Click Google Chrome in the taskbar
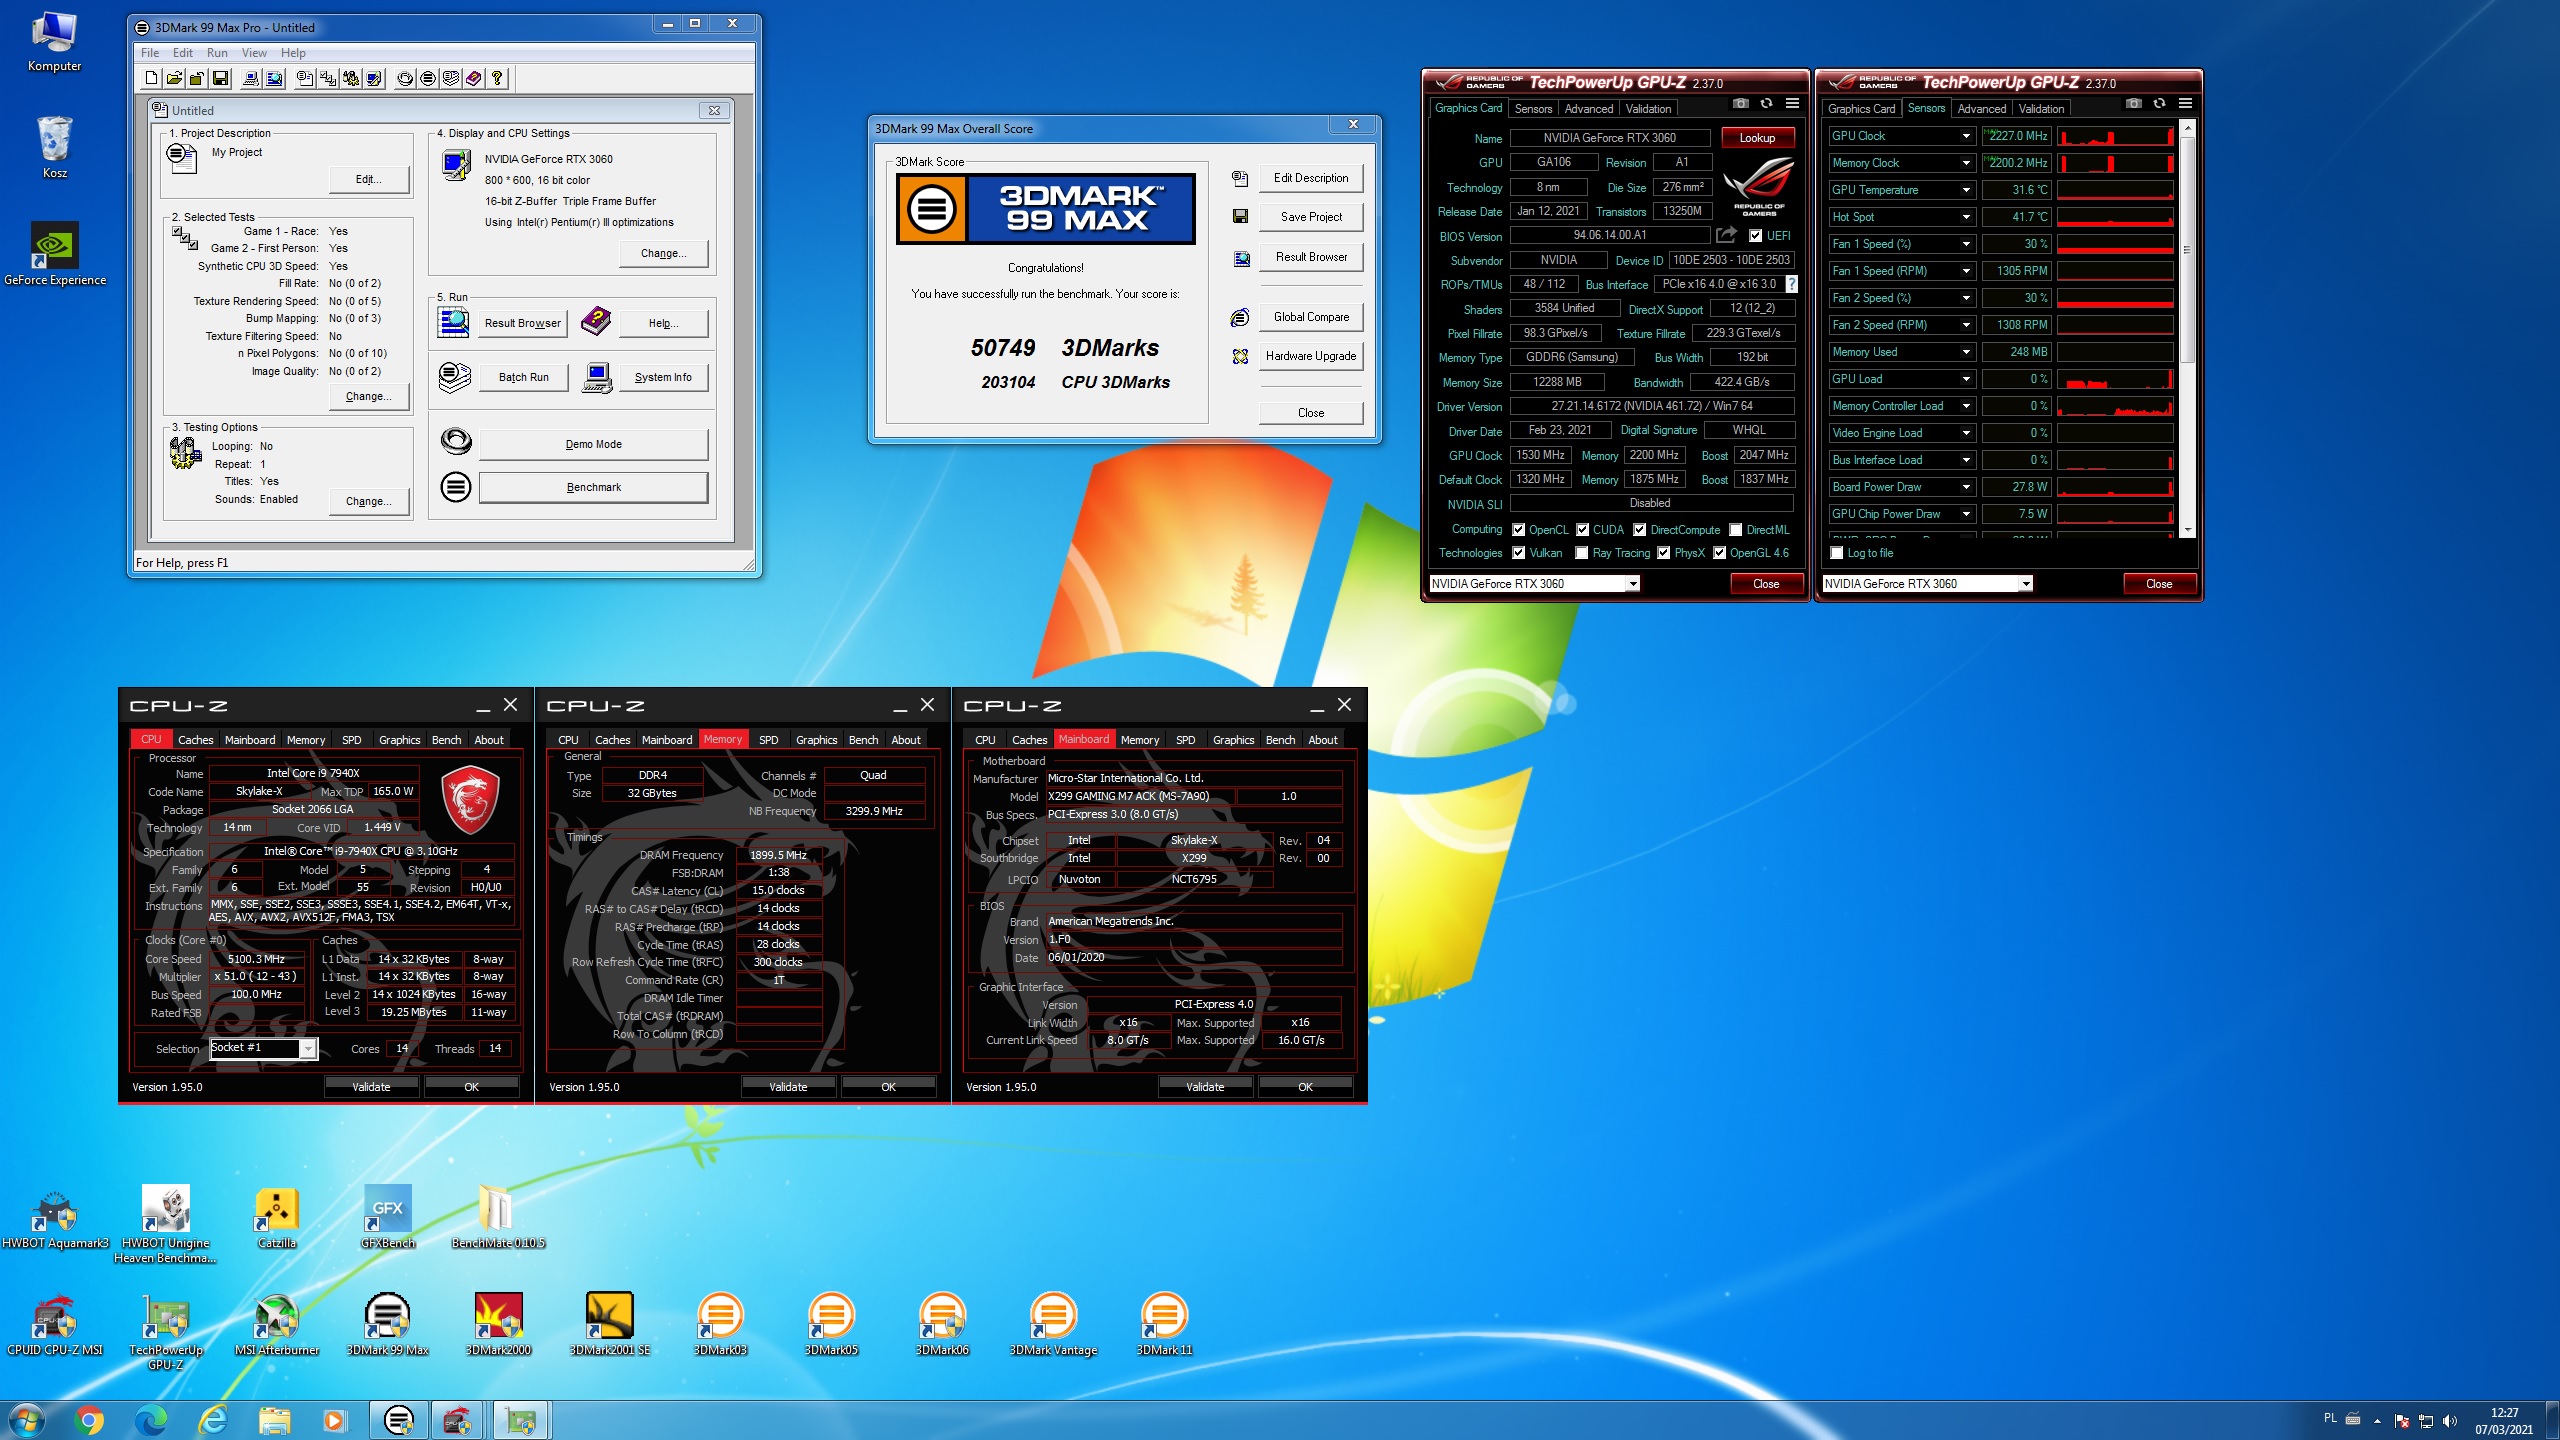Viewport: 2560px width, 1440px height. [89, 1420]
